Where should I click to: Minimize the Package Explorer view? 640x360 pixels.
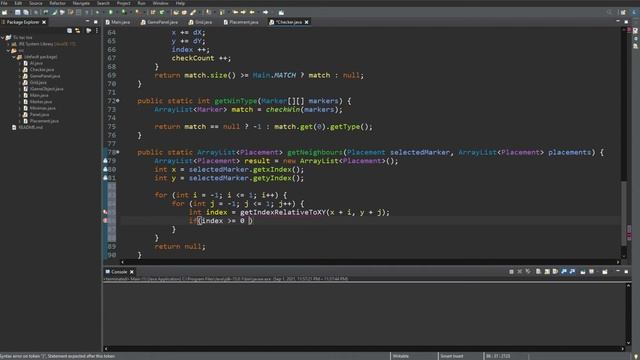(x=87, y=22)
